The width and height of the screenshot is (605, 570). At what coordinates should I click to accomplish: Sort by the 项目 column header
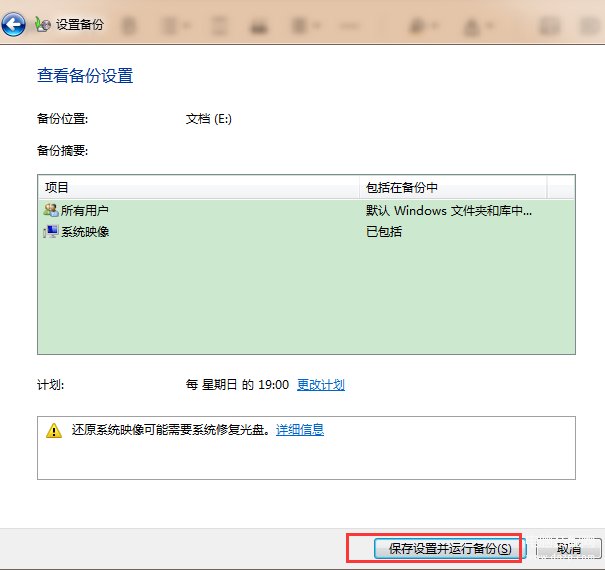tap(199, 188)
